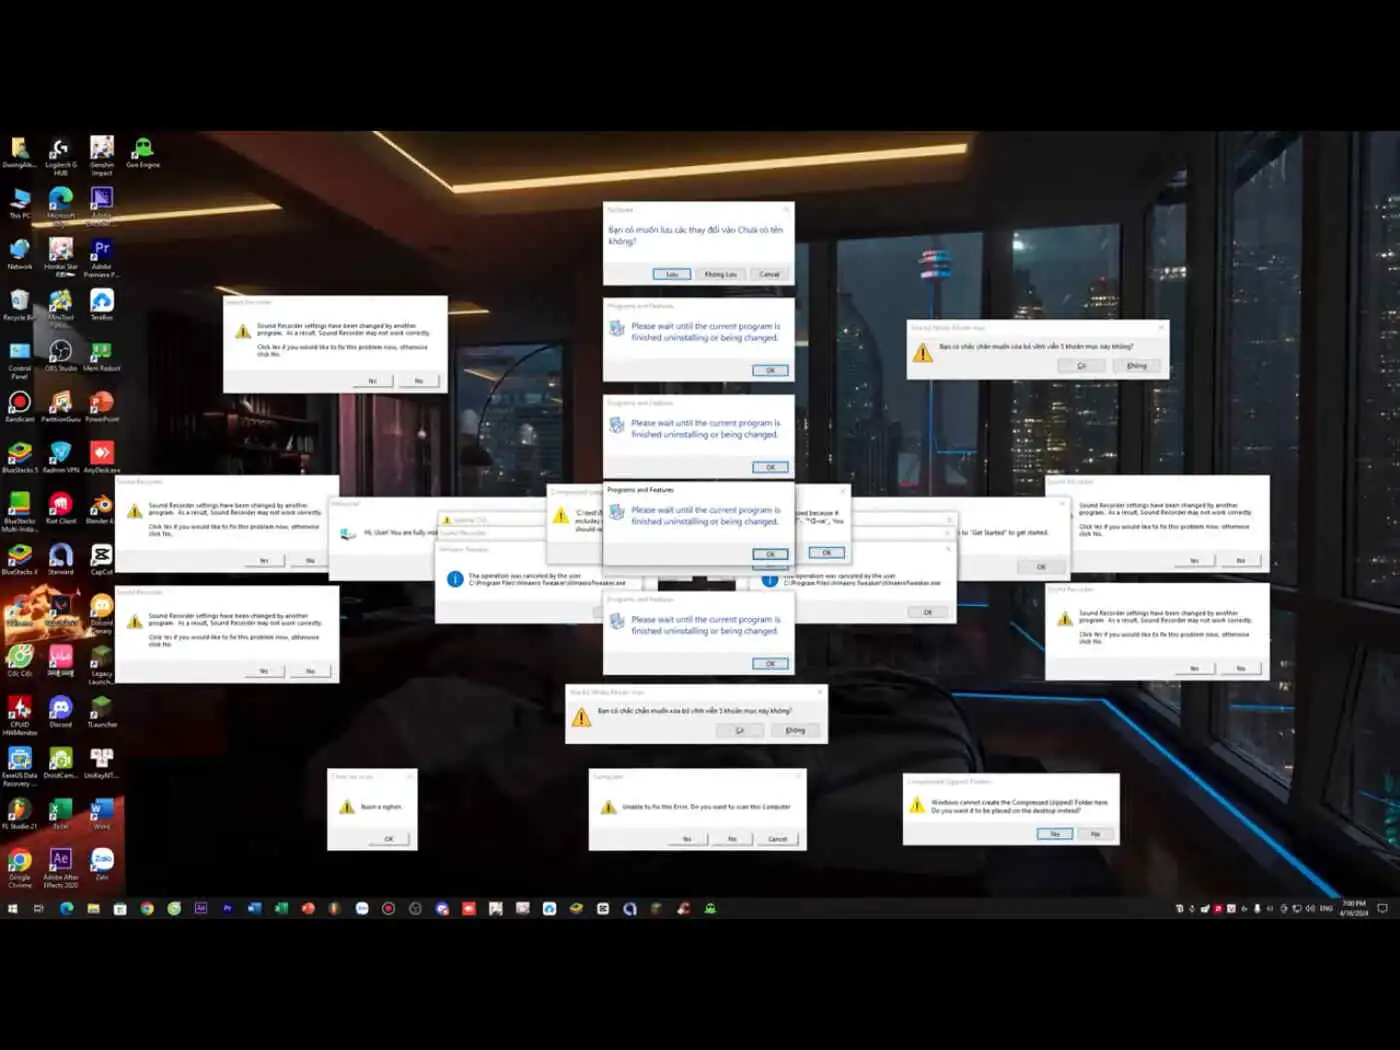Open the Honkai Star Rail desktop shortcut

click(x=60, y=257)
